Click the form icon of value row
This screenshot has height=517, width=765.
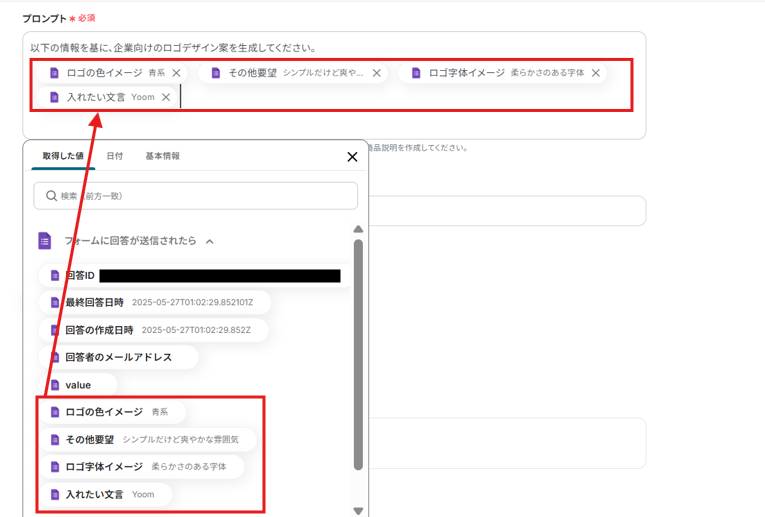coord(55,385)
